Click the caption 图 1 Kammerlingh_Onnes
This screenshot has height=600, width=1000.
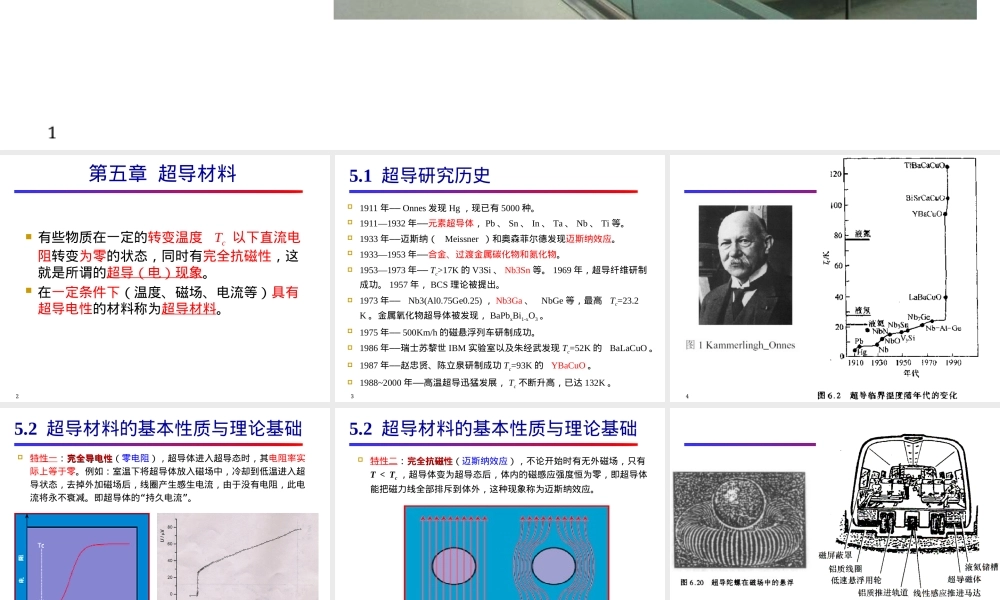click(740, 345)
